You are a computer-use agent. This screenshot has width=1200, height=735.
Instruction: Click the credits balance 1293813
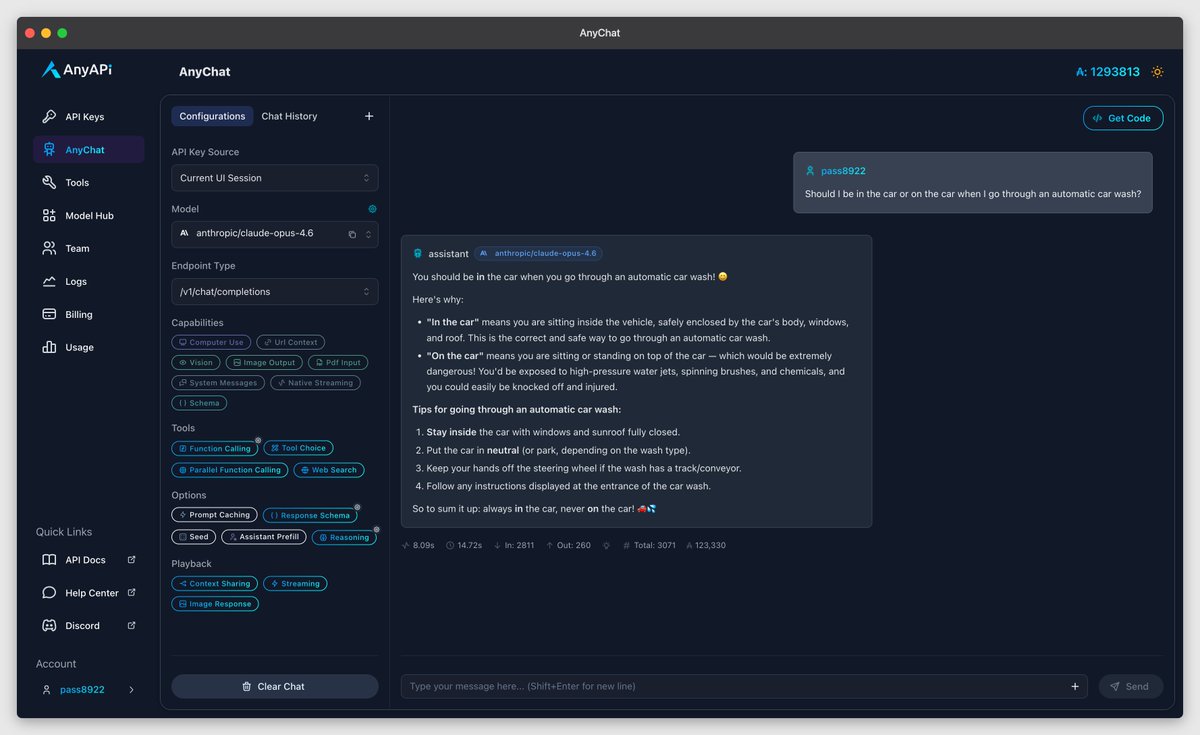point(1108,72)
